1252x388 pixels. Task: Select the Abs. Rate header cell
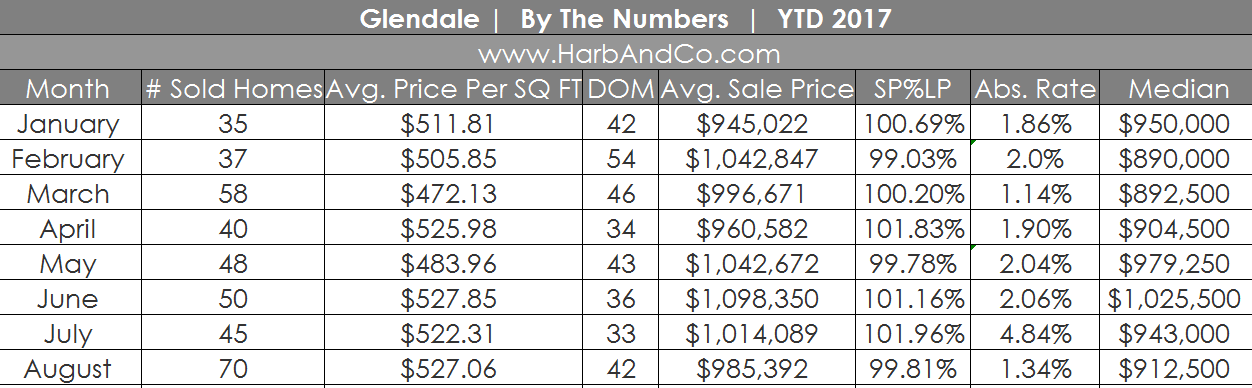point(1034,88)
